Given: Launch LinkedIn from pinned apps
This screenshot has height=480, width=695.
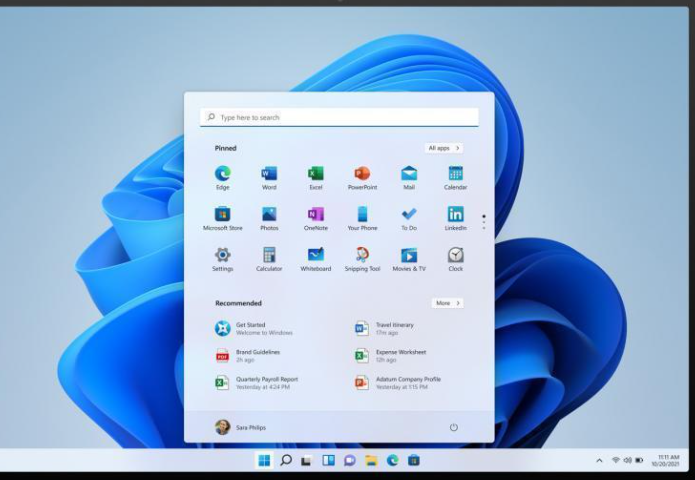Looking at the screenshot, I should pyautogui.click(x=455, y=219).
